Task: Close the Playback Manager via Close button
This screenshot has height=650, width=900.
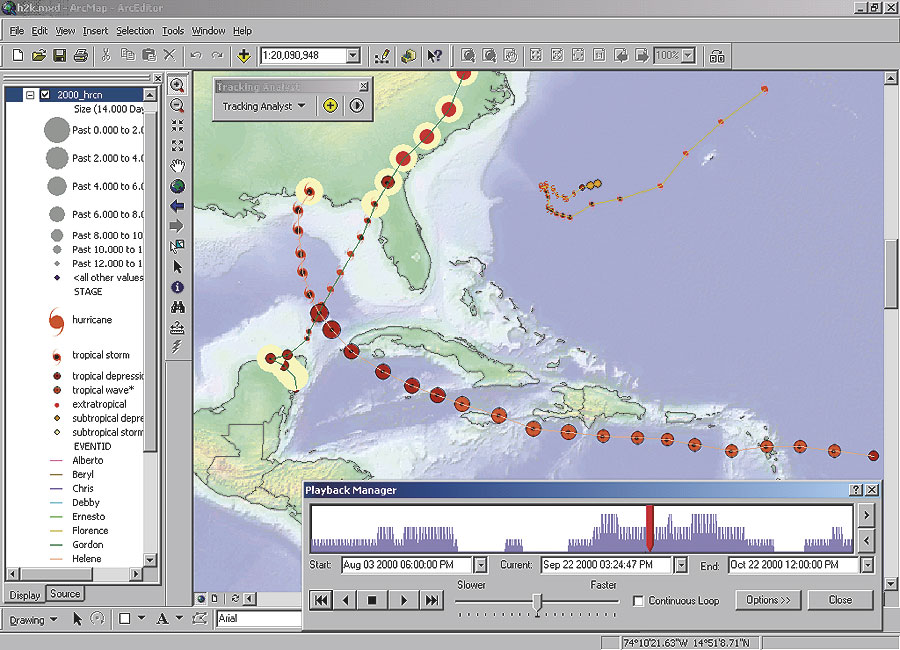Action: (x=840, y=600)
